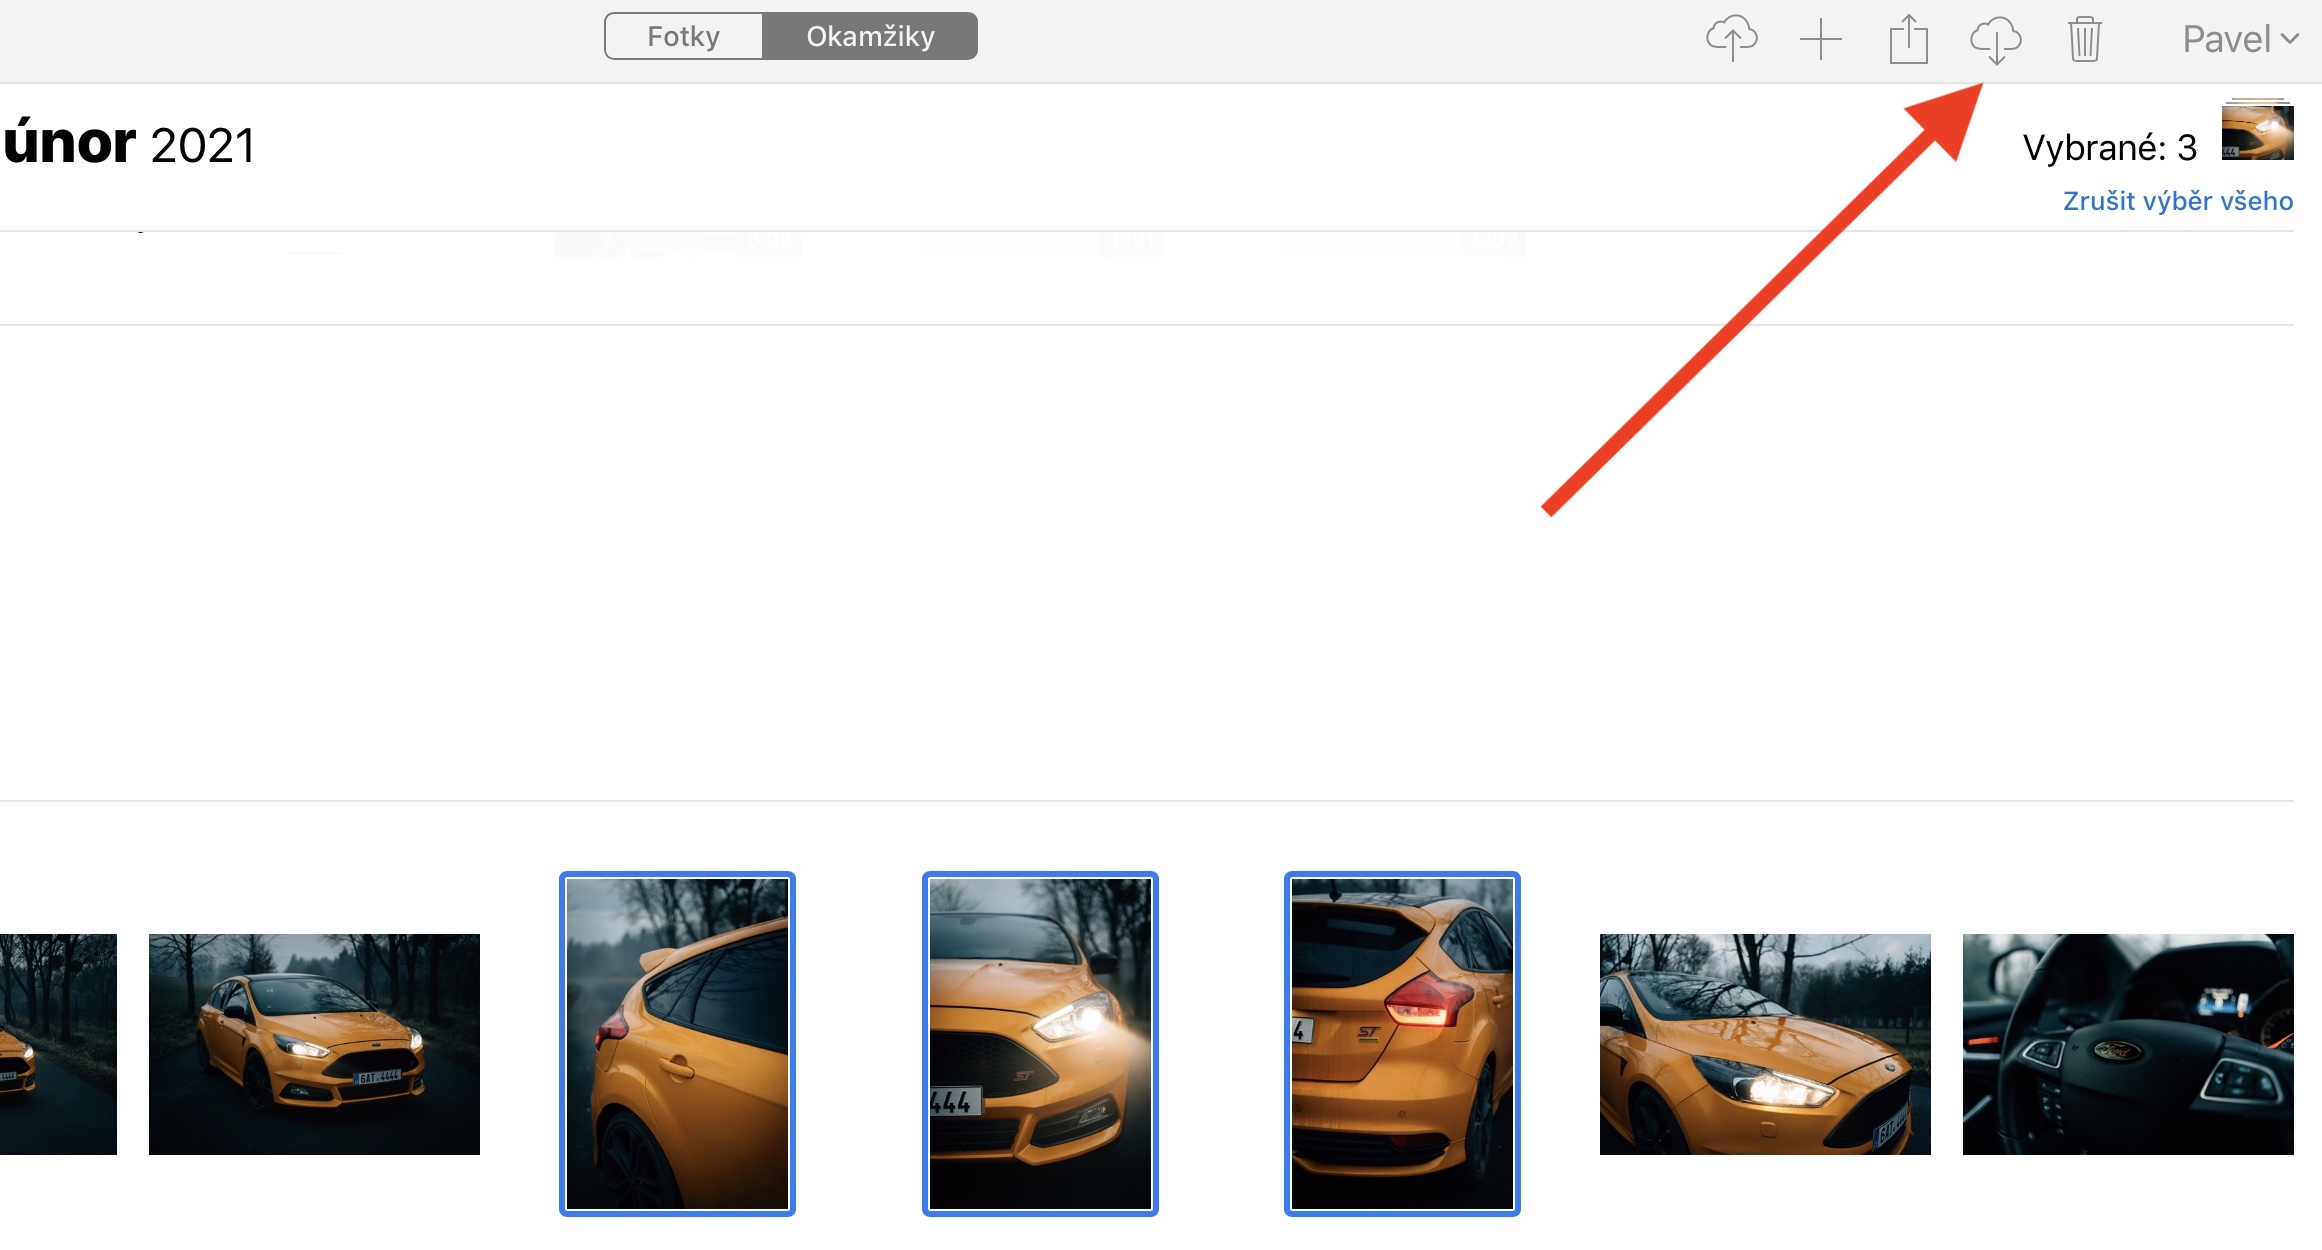
Task: Switch to the Okamžiky tab
Action: click(870, 37)
